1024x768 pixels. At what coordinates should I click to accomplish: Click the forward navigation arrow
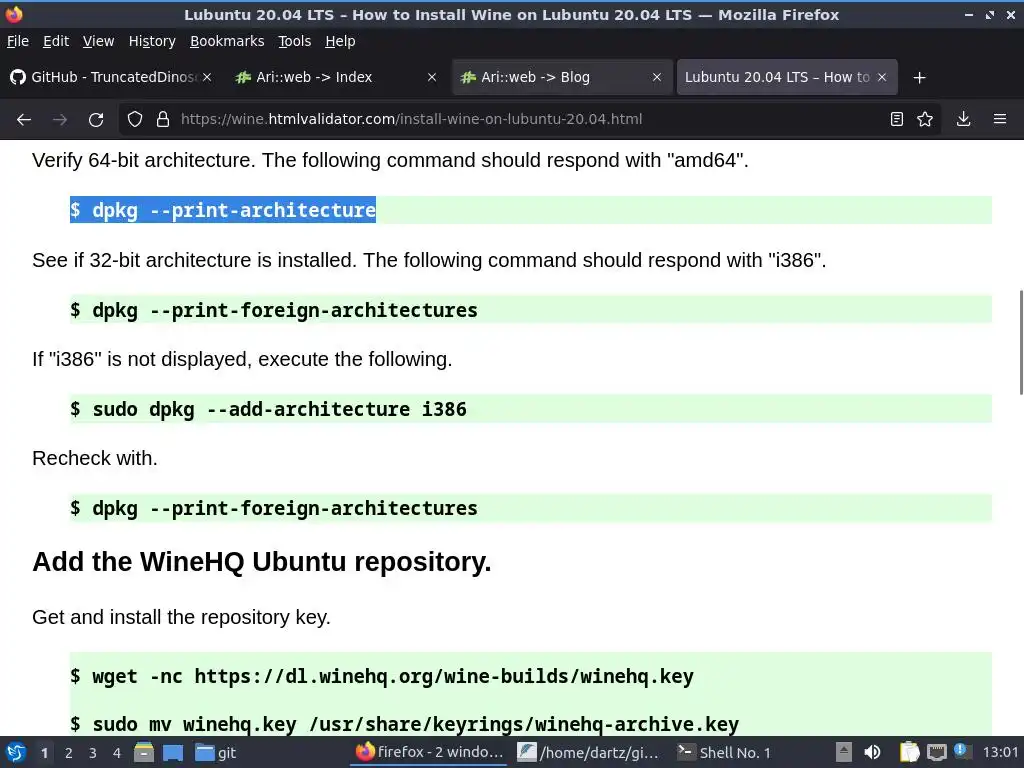(60, 120)
